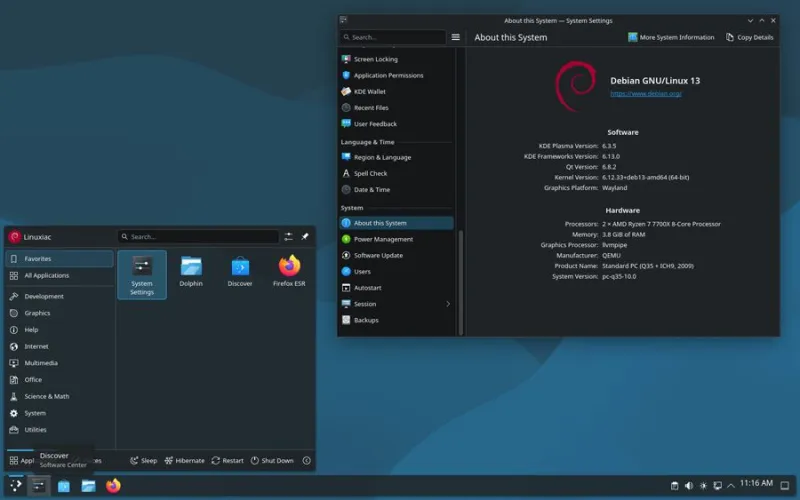800x500 pixels.
Task: Open Discover from launcher favorites grid
Action: coord(240,272)
